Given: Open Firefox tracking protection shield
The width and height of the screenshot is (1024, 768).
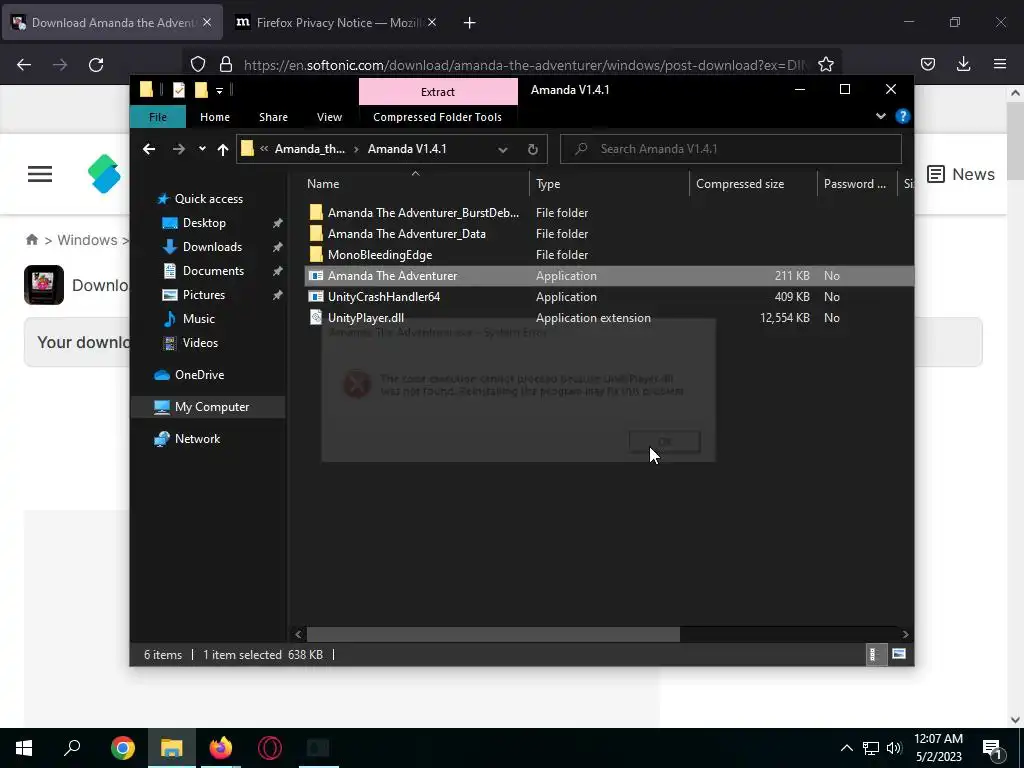Looking at the screenshot, I should [198, 65].
